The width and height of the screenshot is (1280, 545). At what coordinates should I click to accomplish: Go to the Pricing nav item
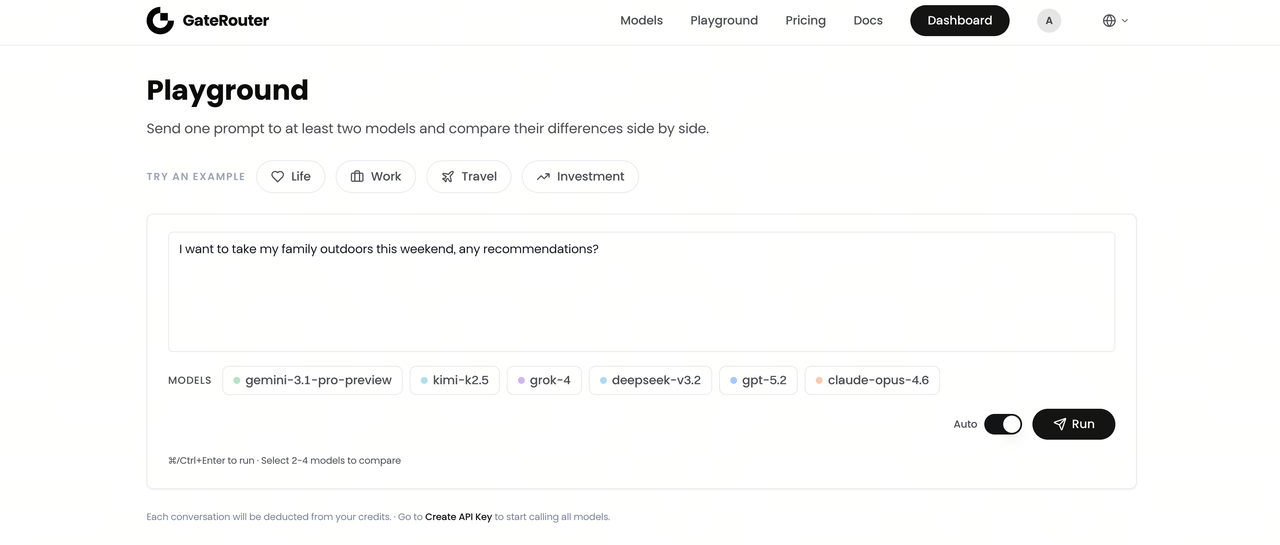[x=805, y=20]
